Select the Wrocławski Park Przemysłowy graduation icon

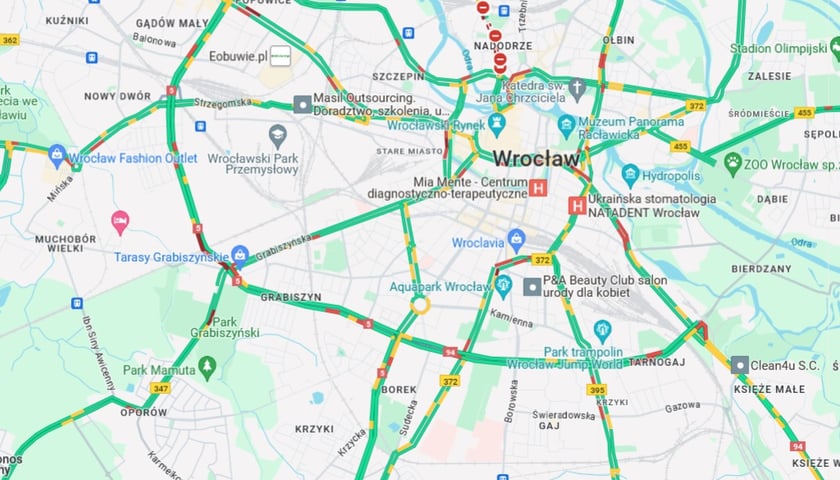click(x=278, y=137)
